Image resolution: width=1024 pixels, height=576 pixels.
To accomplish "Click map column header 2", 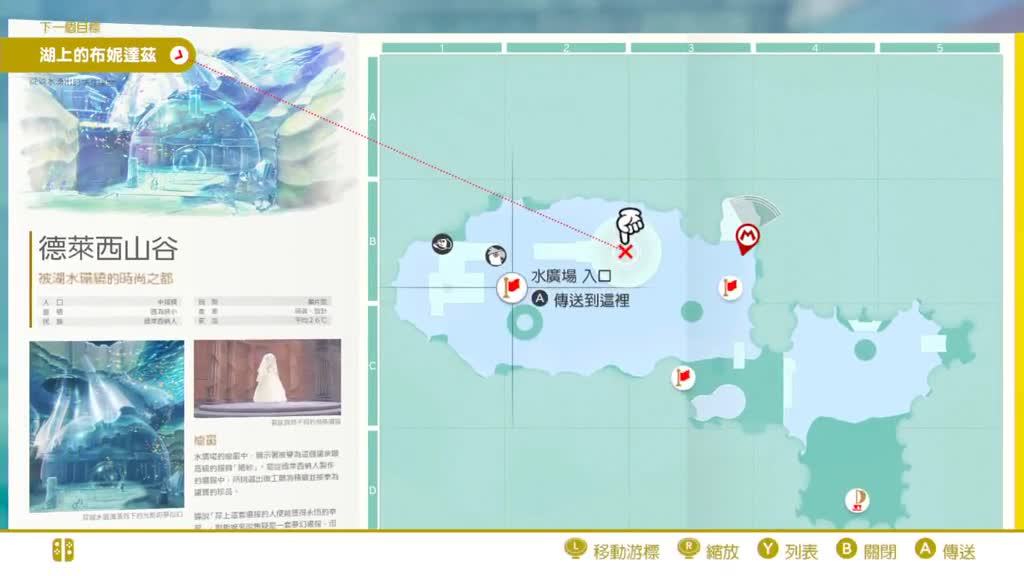I will 566,48.
